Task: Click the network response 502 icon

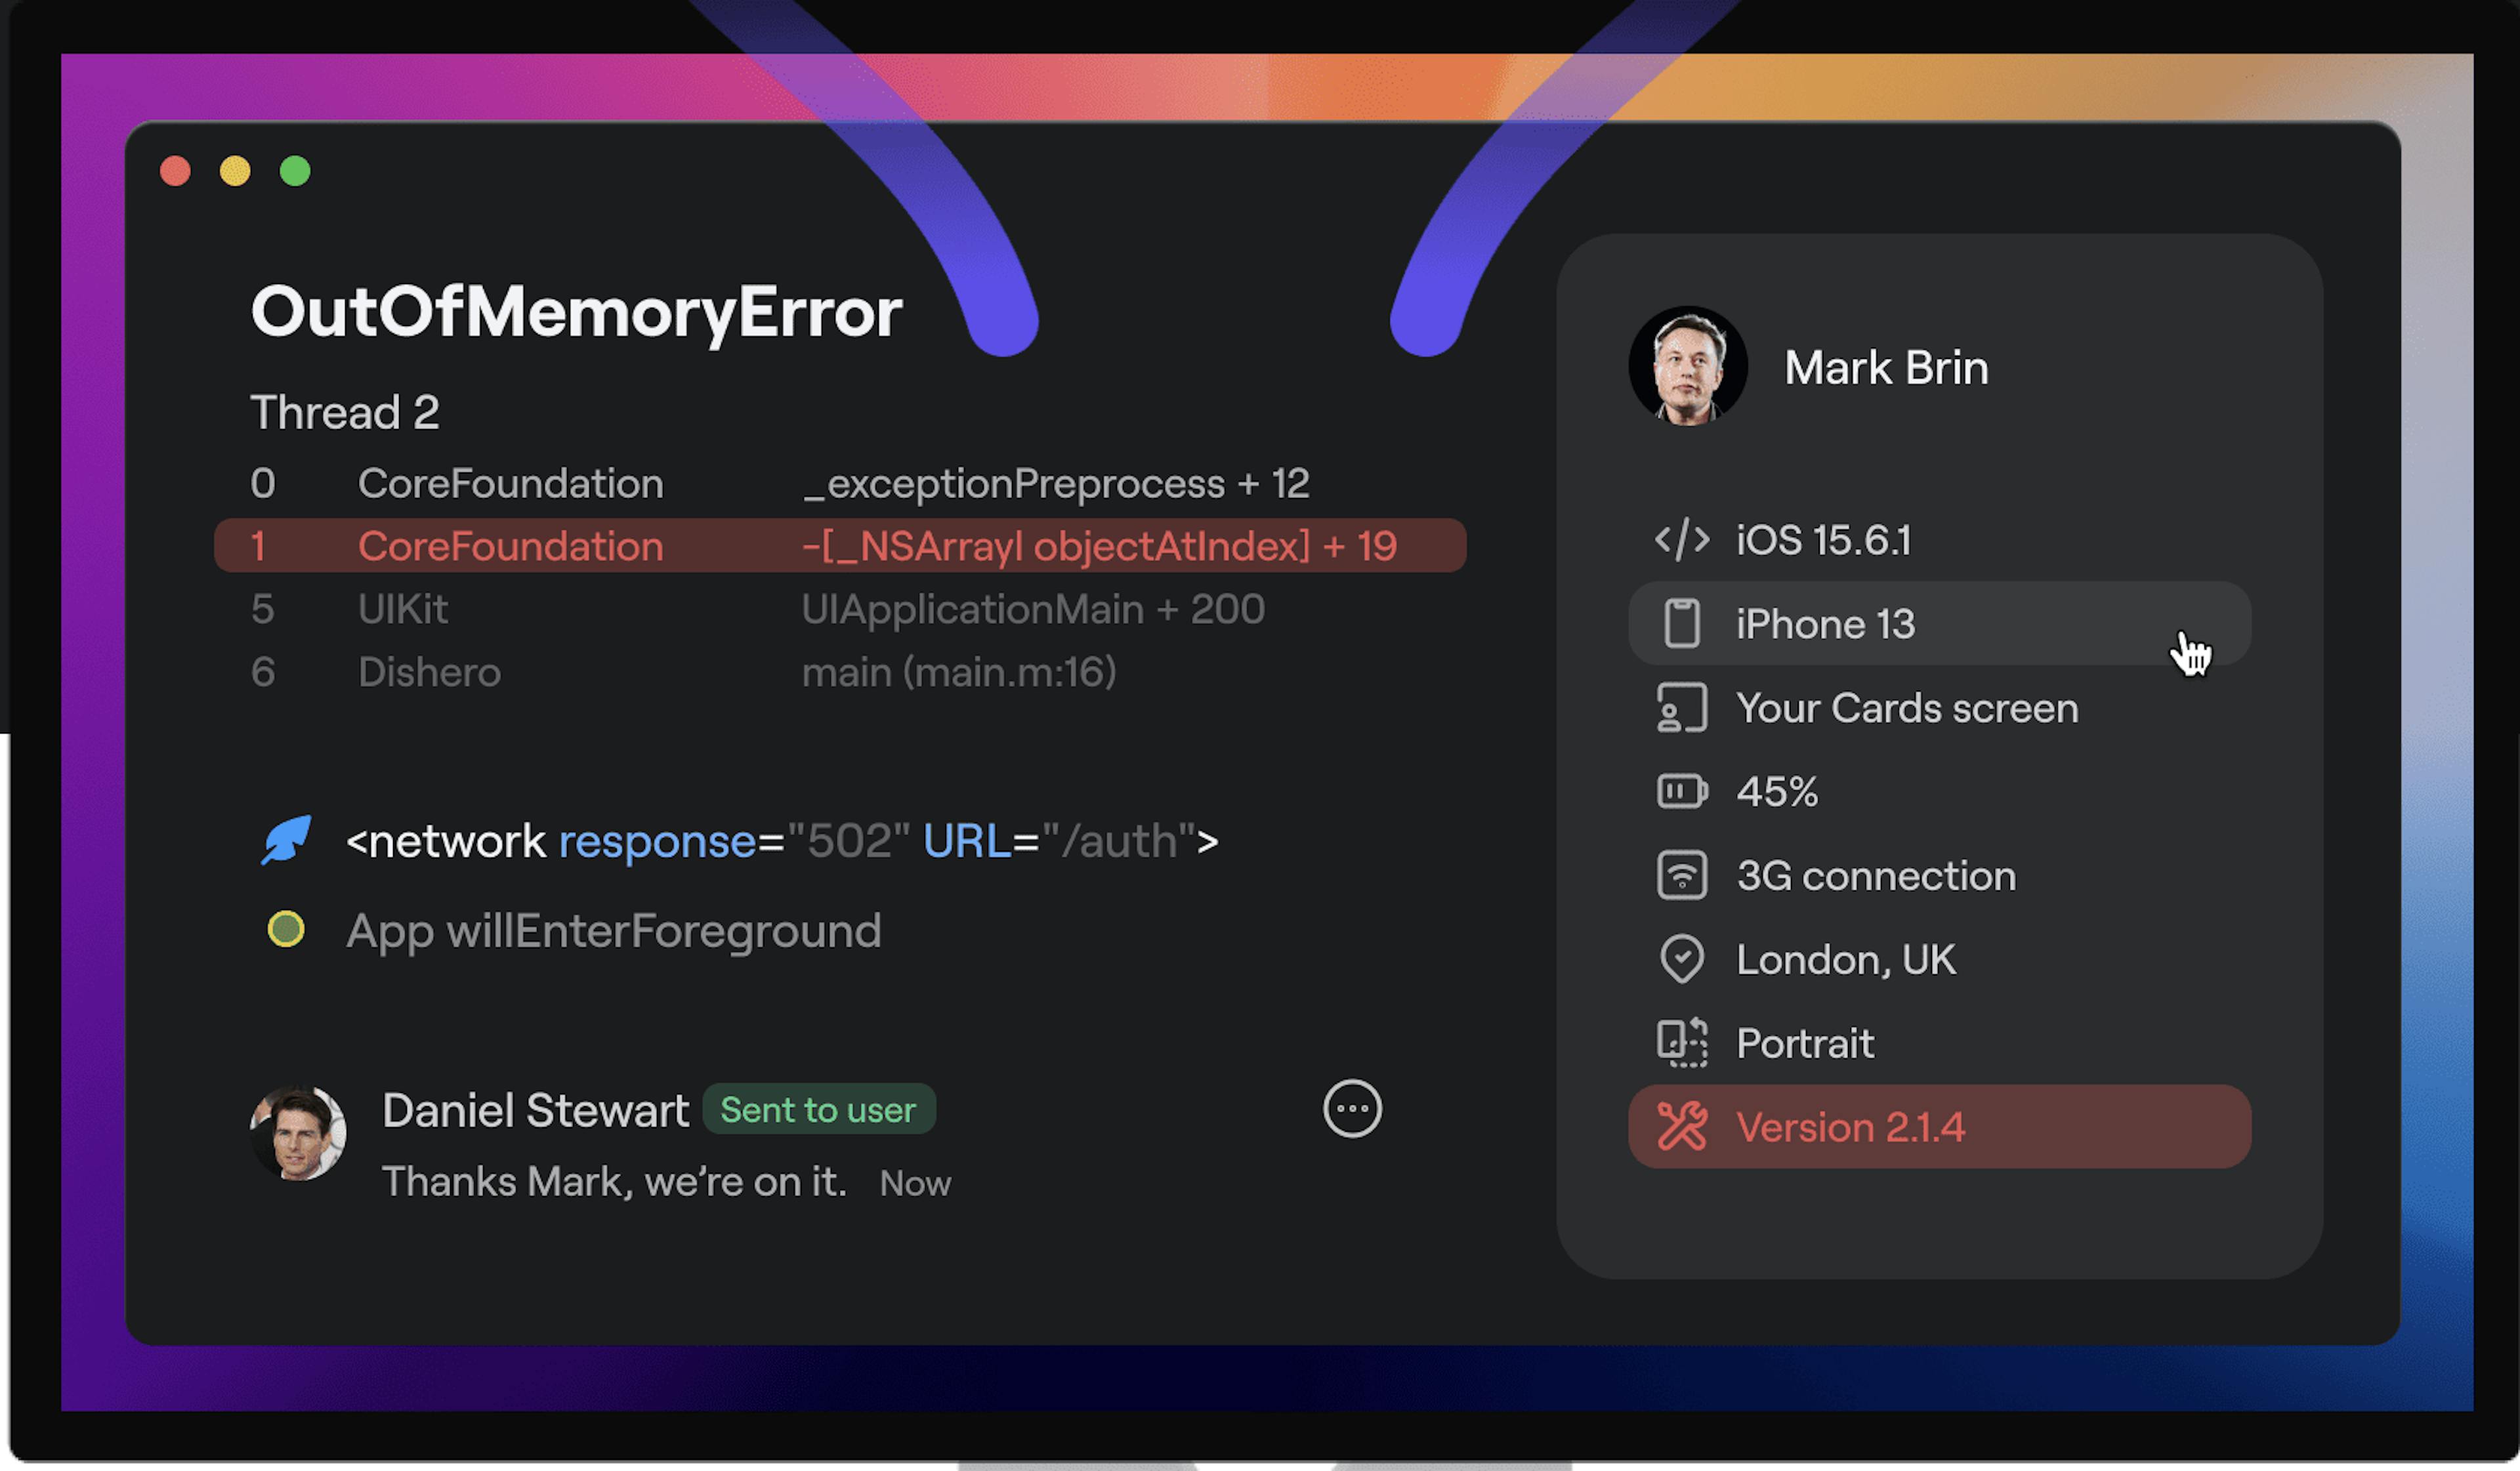Action: coord(285,842)
